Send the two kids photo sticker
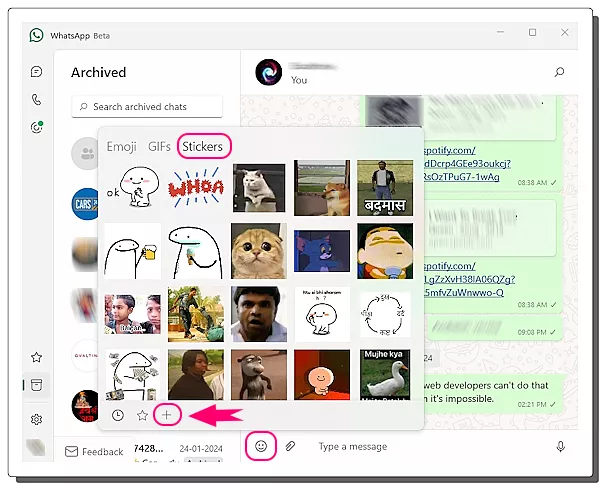 point(132,314)
